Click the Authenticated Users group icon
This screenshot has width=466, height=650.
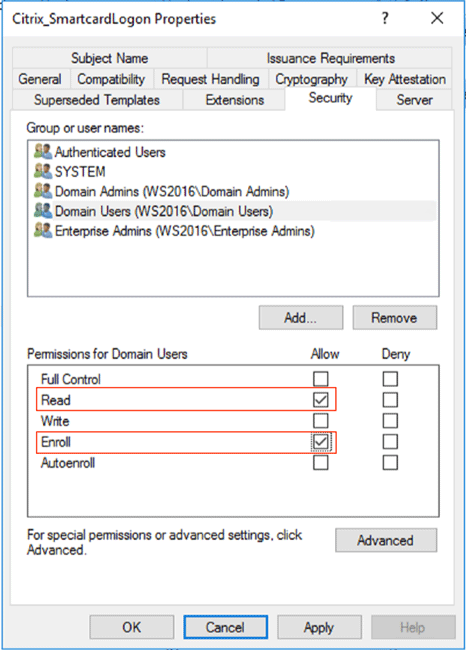[x=43, y=152]
